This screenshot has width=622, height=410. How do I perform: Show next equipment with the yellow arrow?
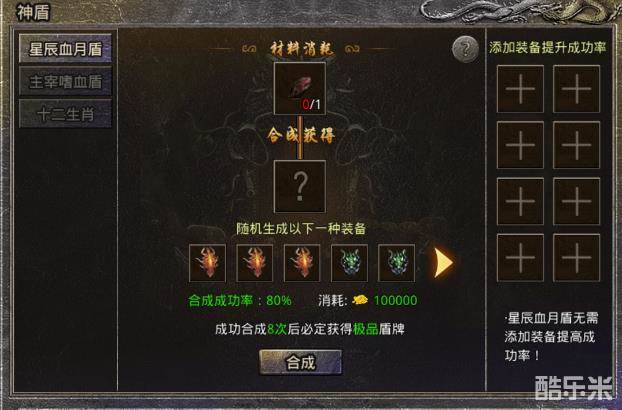point(443,262)
